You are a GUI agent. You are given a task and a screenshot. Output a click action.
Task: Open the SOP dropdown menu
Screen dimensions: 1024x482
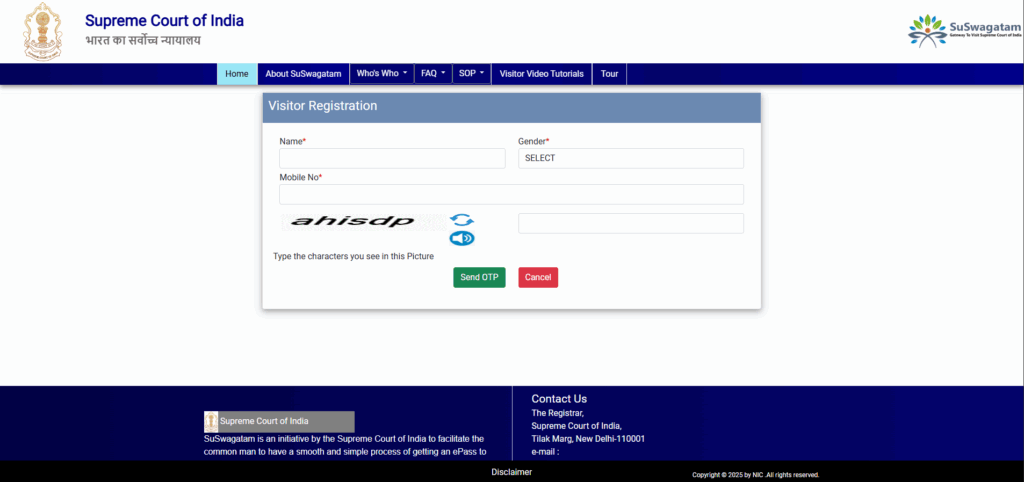click(x=471, y=74)
